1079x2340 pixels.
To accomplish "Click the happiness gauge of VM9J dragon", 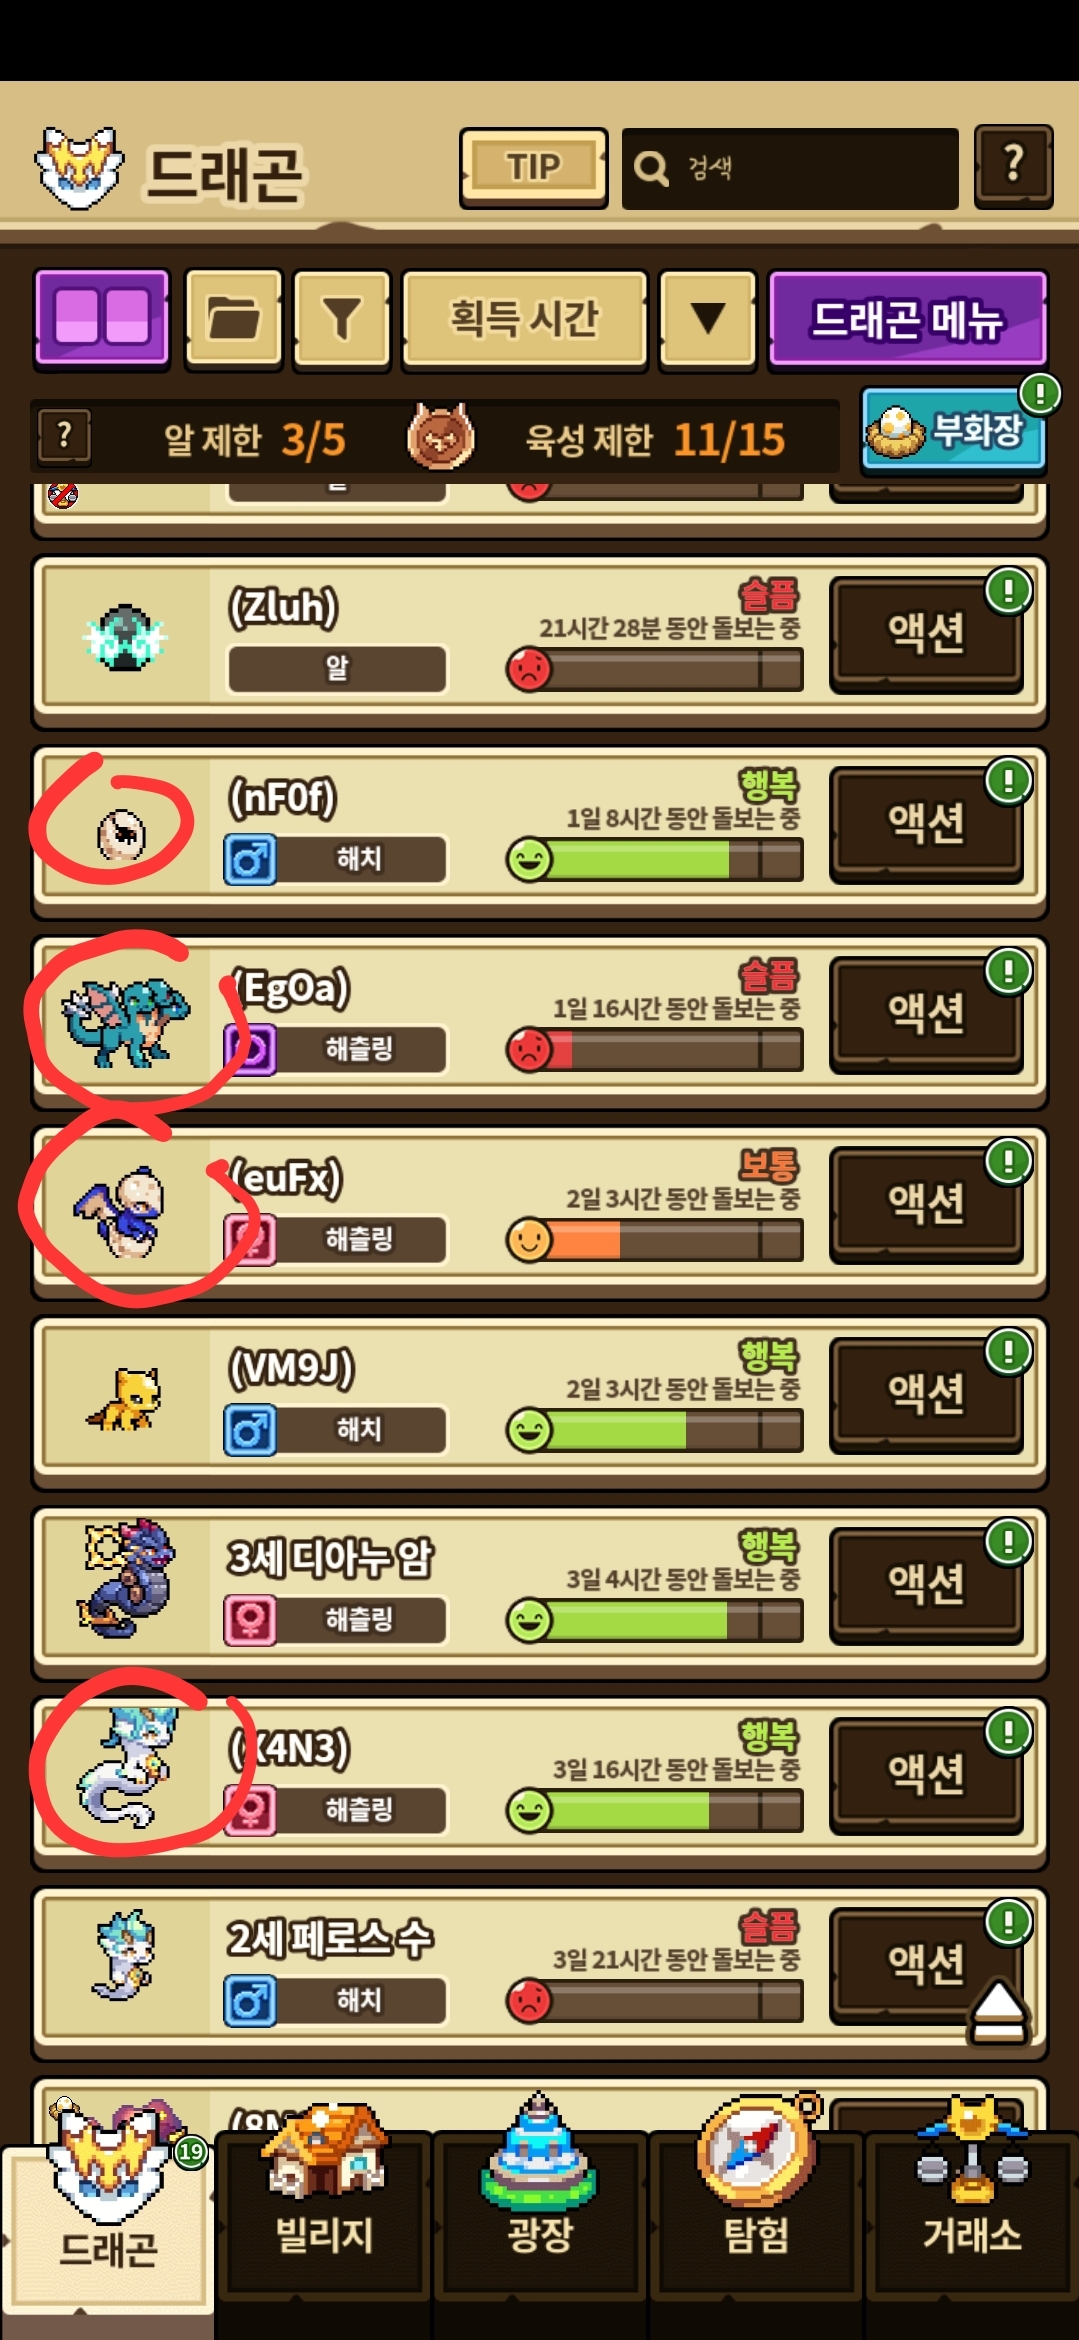I will click(655, 1430).
